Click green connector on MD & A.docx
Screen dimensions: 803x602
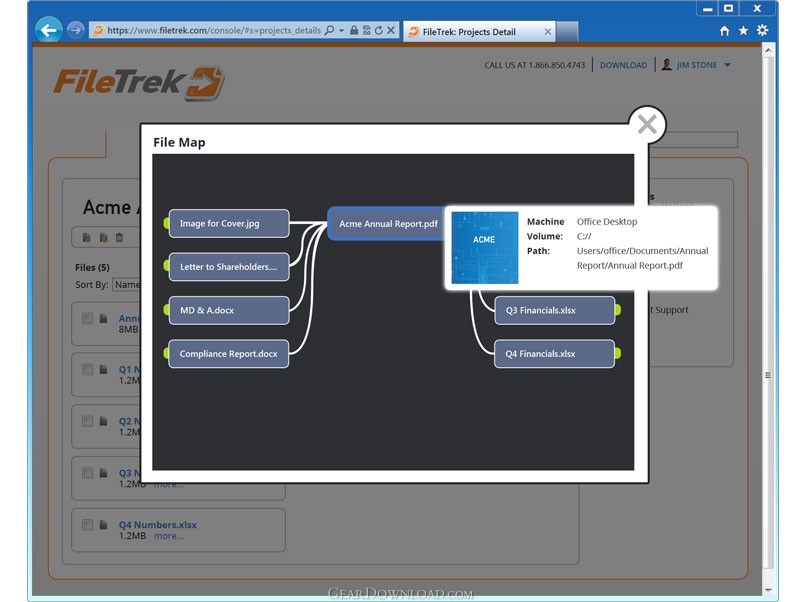(x=166, y=310)
